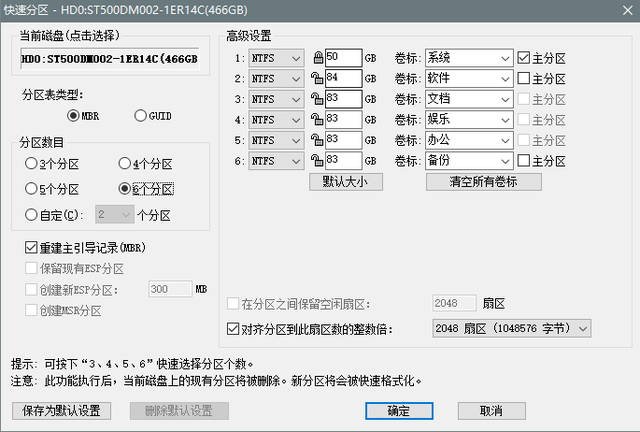This screenshot has width=640, height=432.
Task: Click partition 5 size field showing 83
Action: click(343, 140)
